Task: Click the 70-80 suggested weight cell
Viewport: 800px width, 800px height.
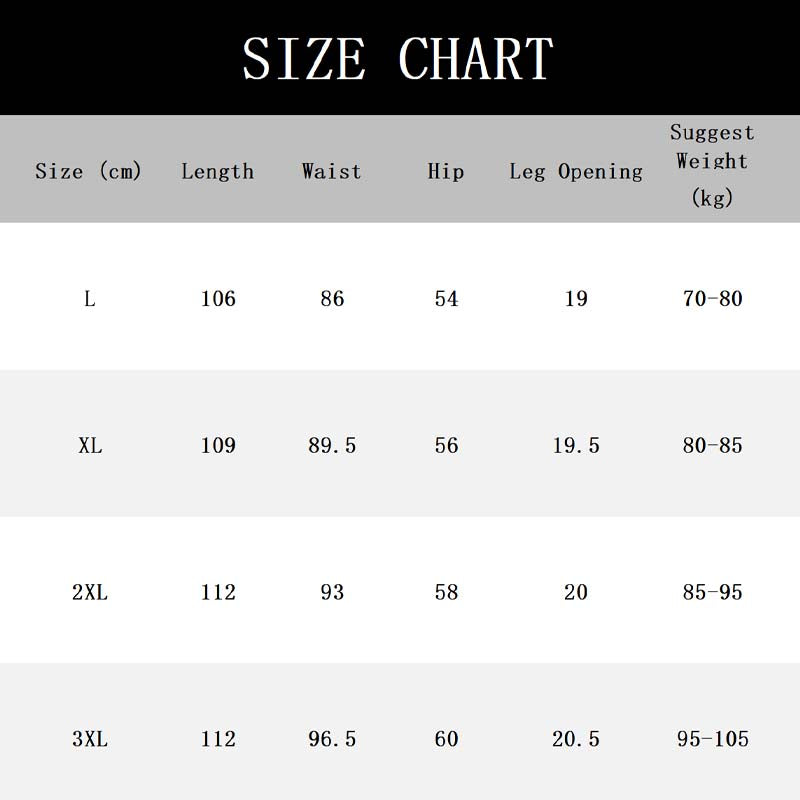Action: (713, 298)
